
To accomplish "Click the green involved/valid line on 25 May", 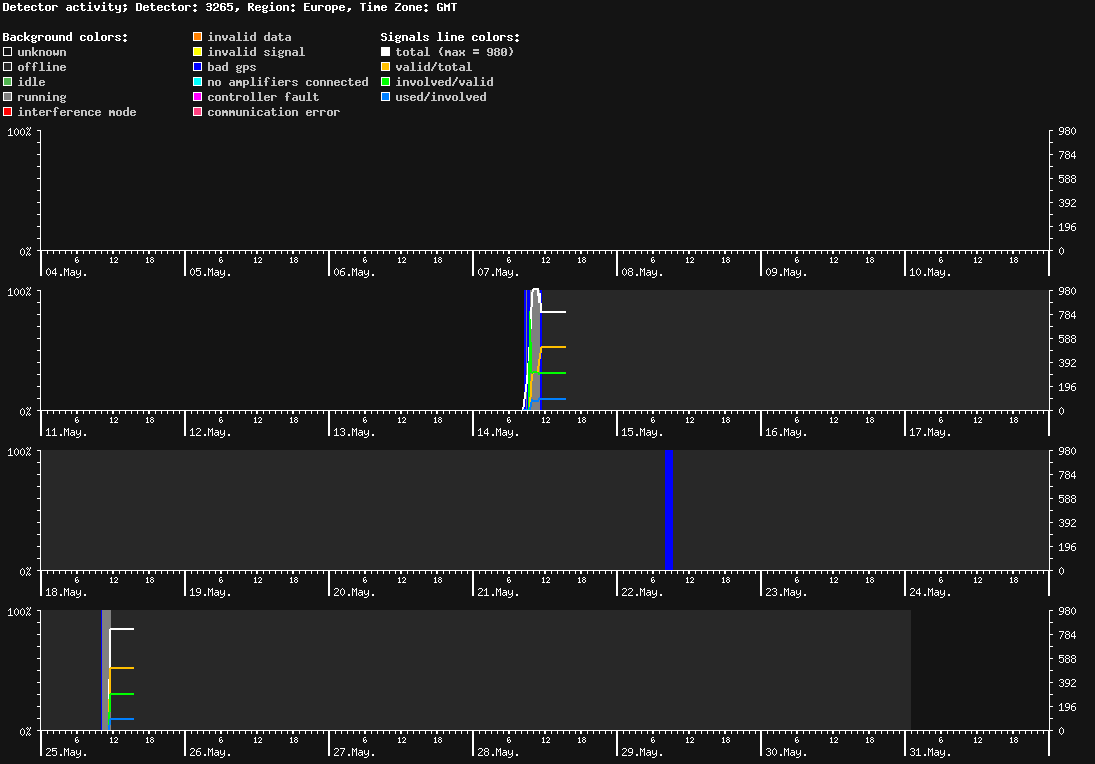I will 122,694.
